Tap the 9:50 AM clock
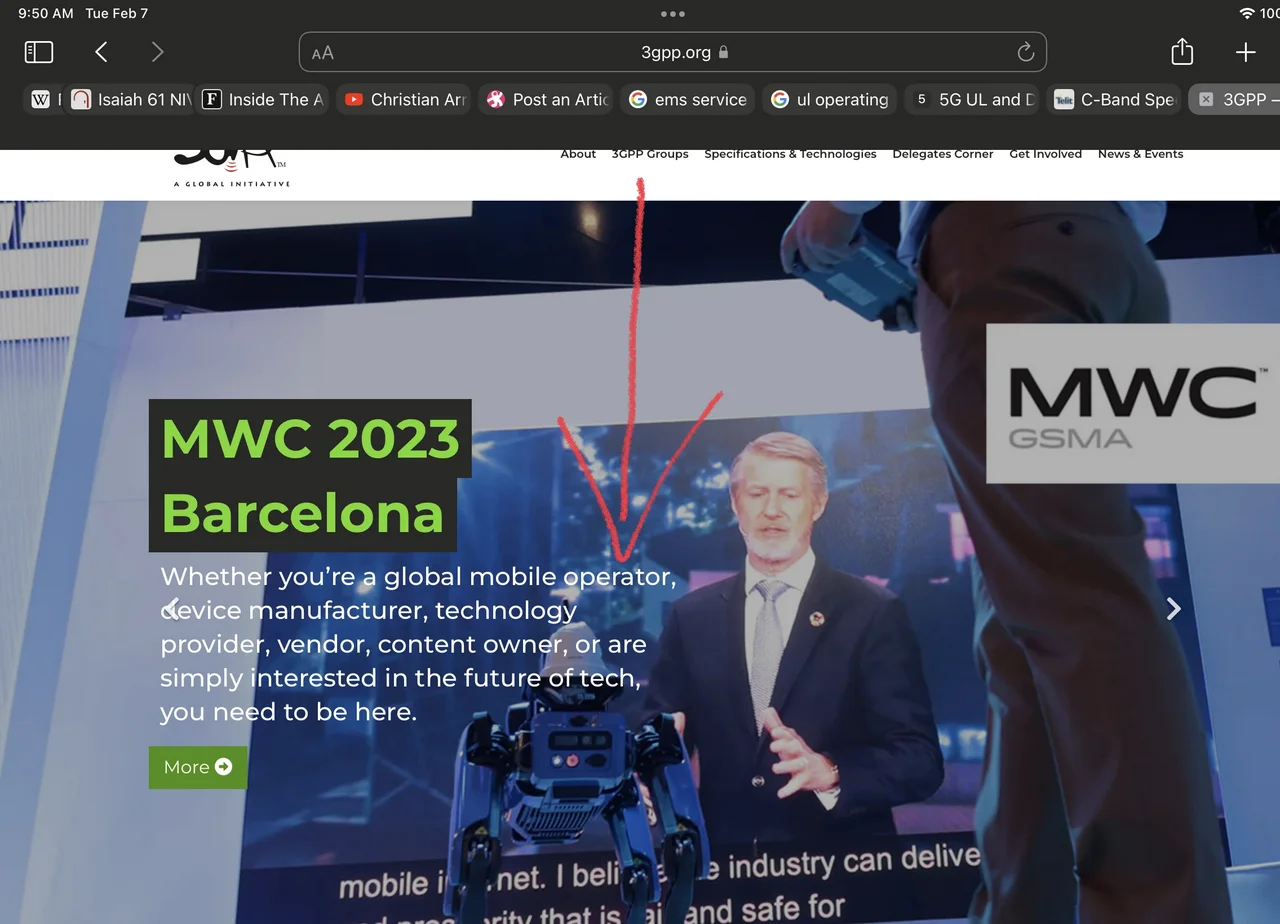 [46, 14]
